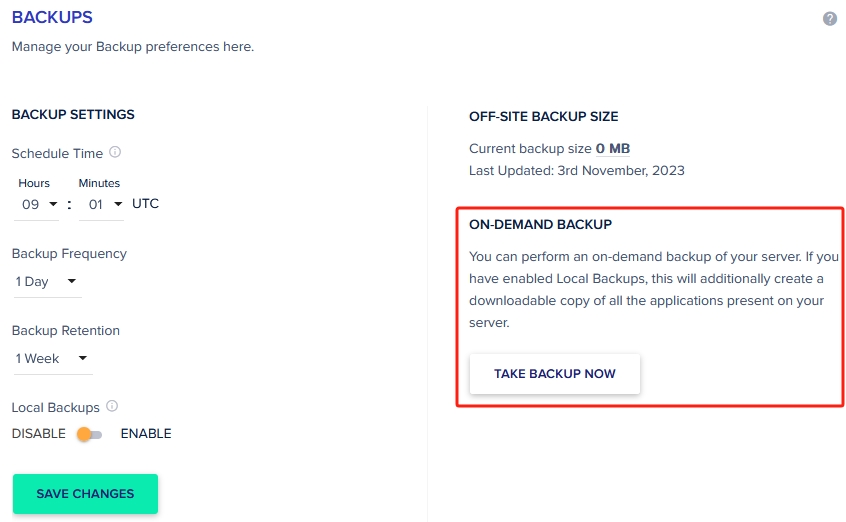Click the BACKUPS page heading

(52, 18)
